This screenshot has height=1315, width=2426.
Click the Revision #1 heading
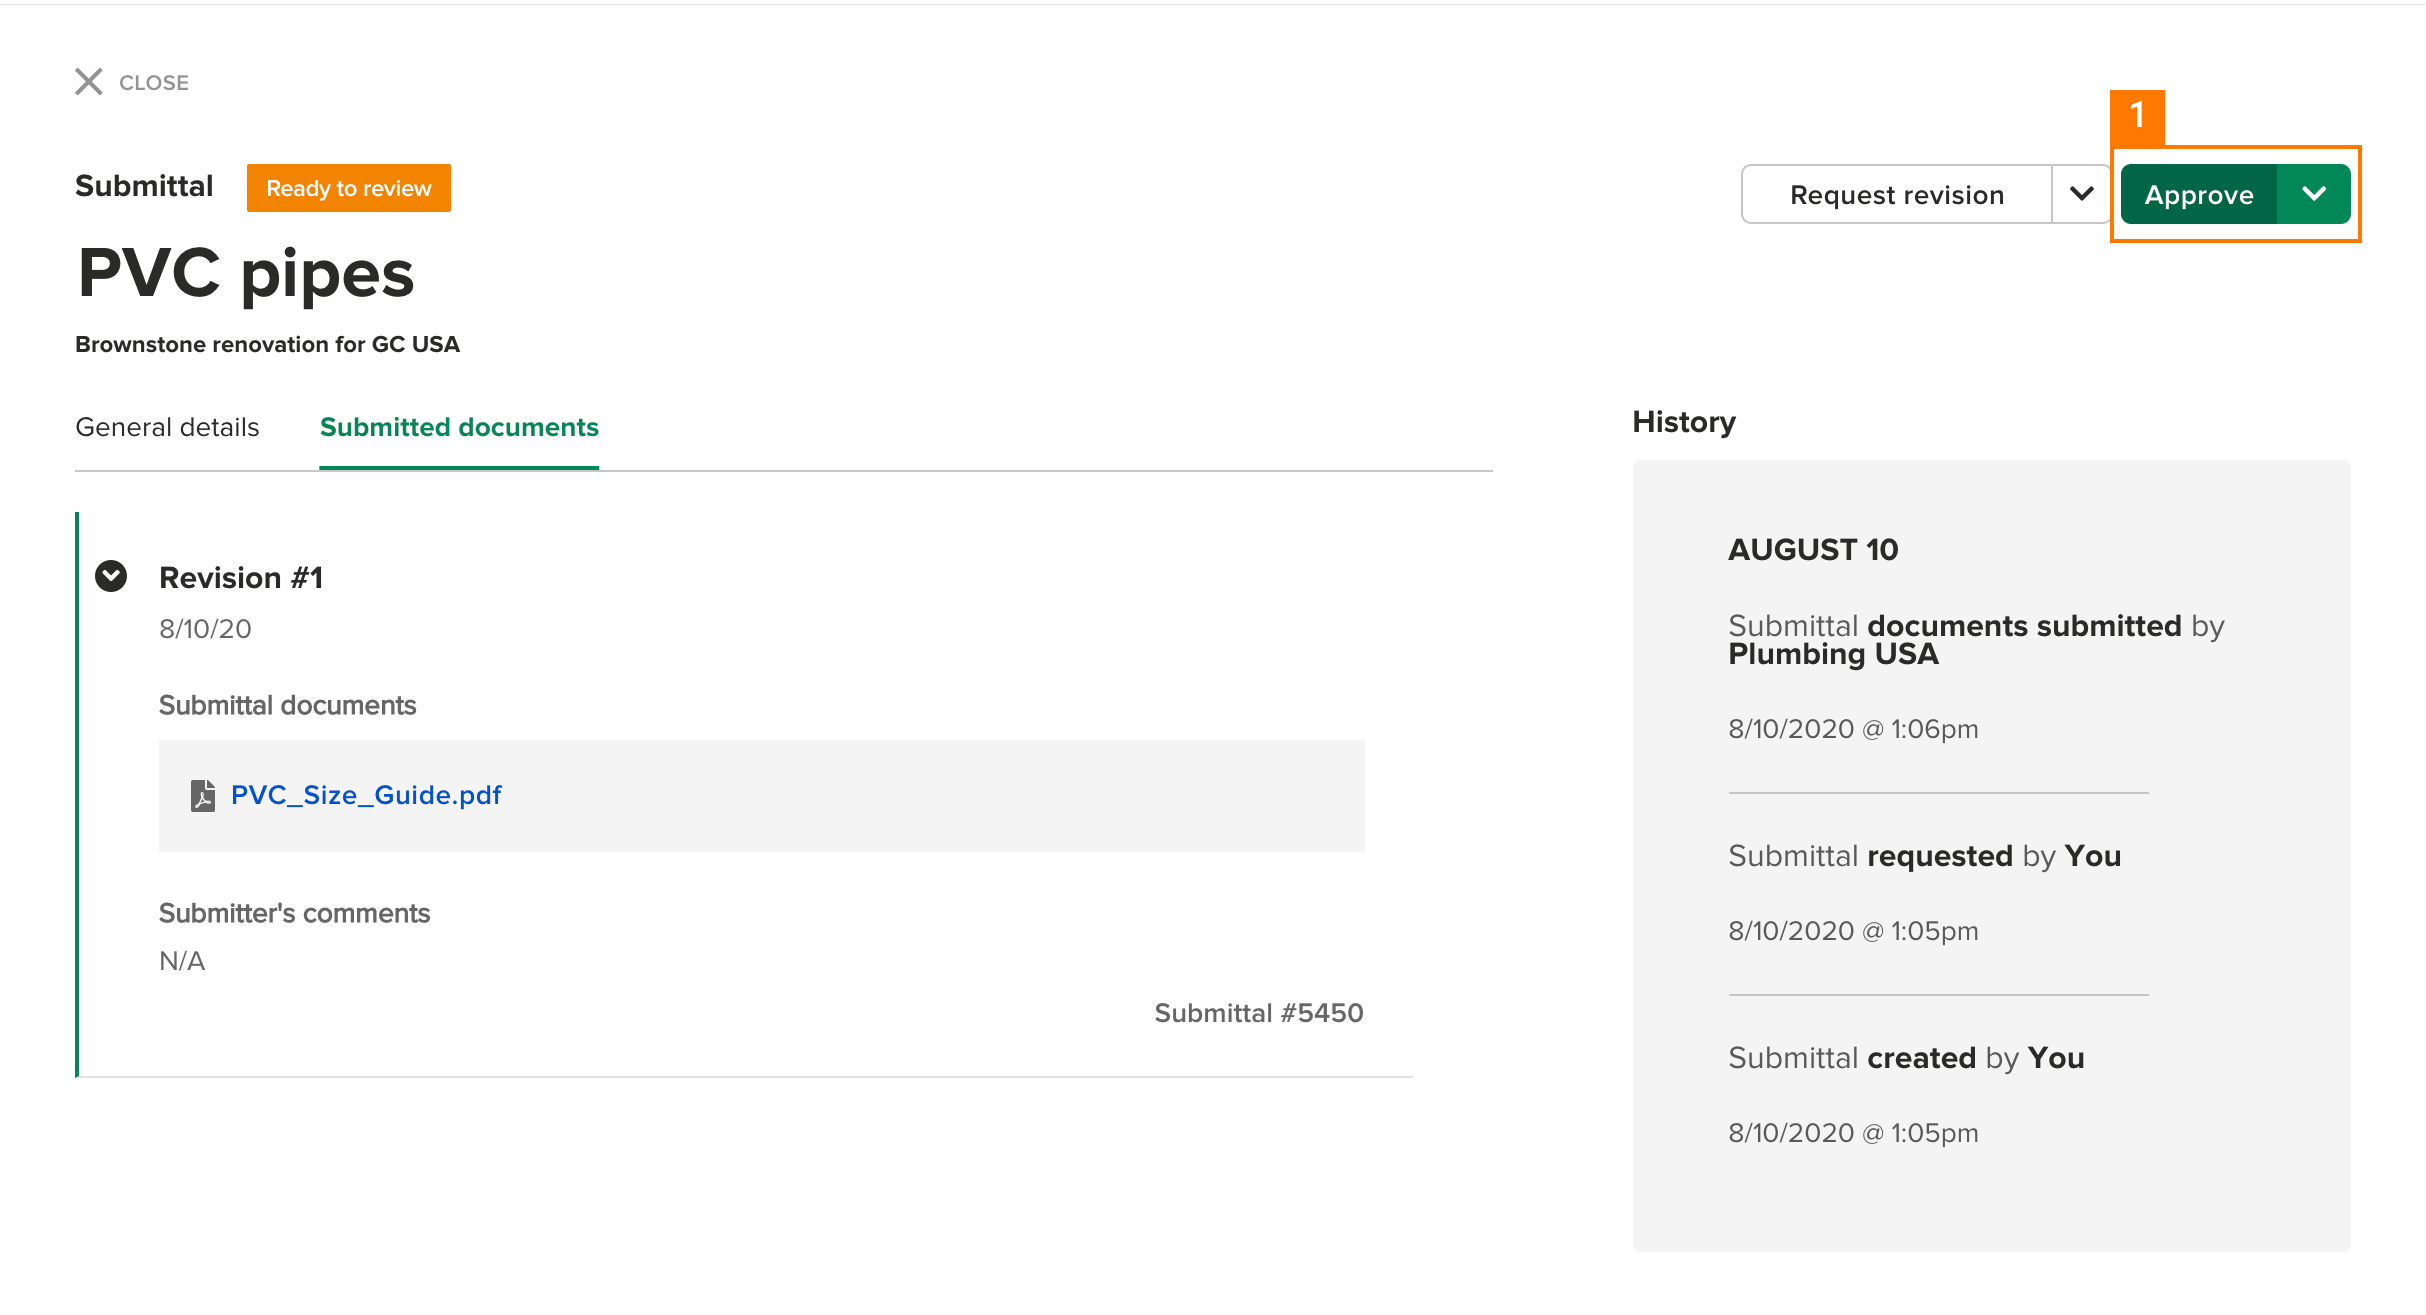241,577
